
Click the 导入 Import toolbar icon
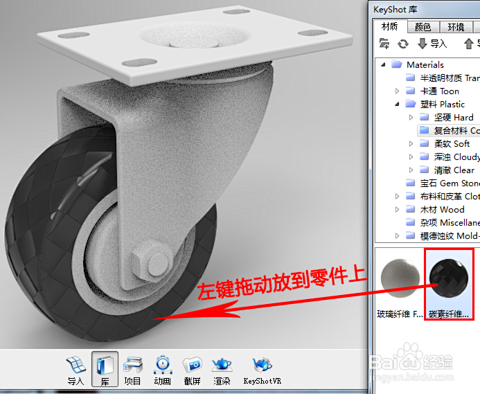click(76, 370)
